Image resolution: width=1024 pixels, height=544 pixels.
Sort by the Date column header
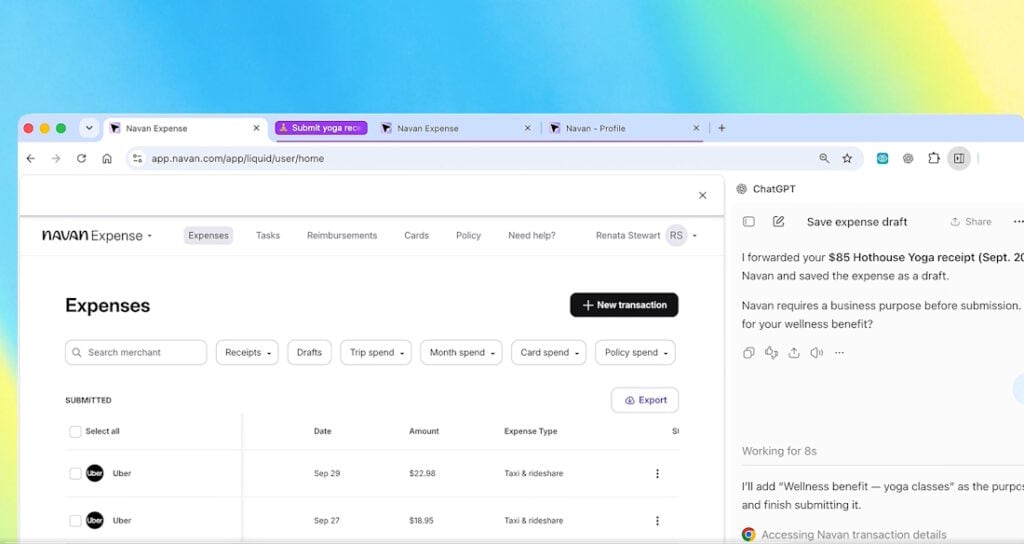[323, 431]
